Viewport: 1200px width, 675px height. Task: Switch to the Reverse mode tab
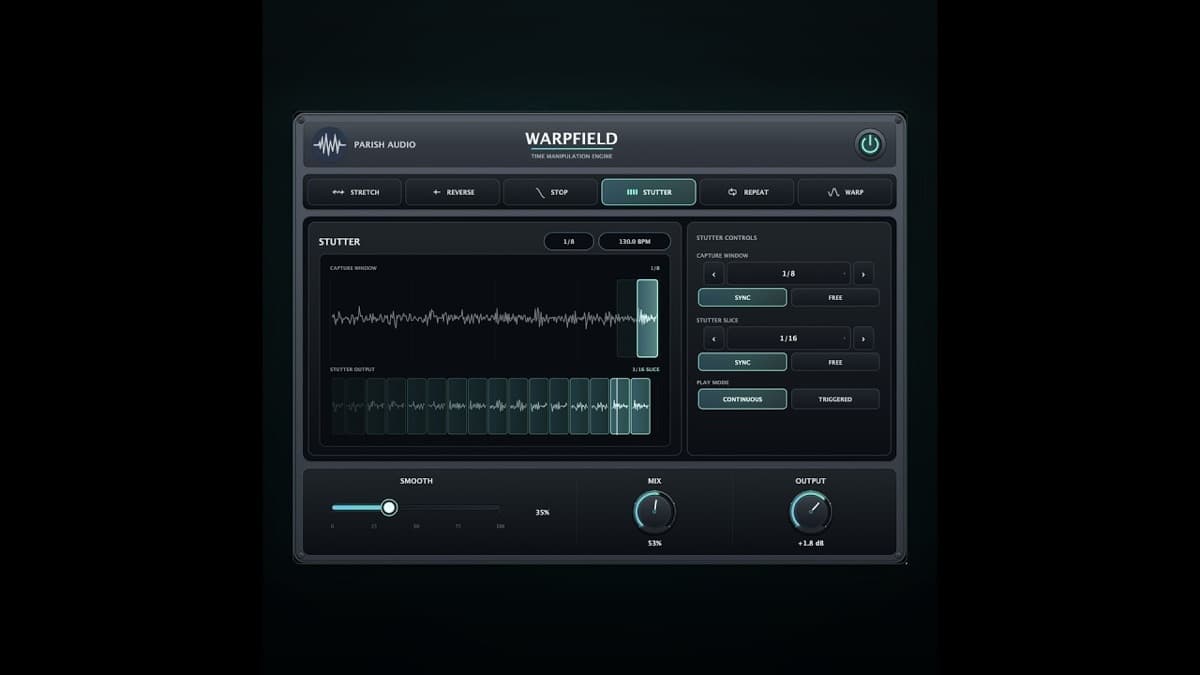pos(452,192)
